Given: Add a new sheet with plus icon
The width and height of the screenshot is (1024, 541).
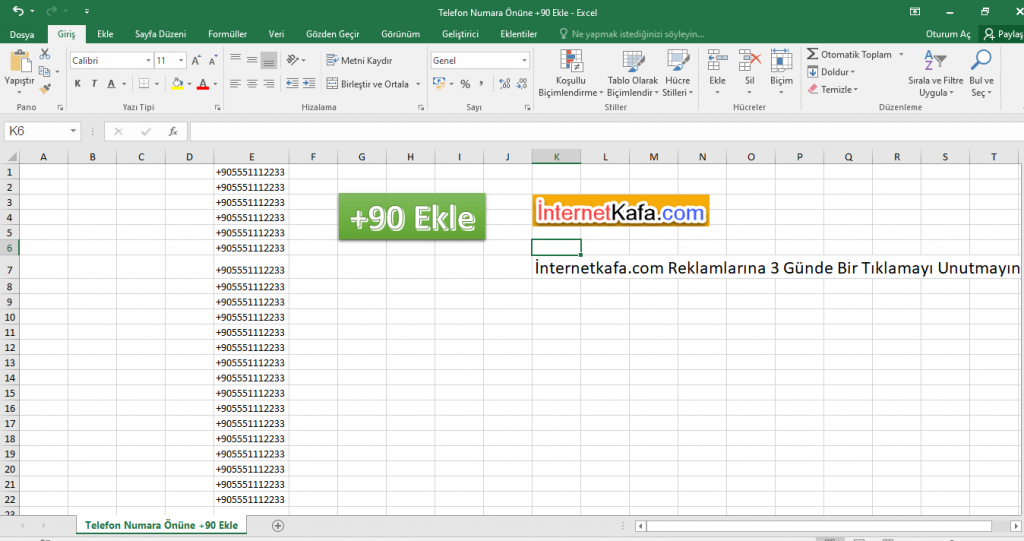Looking at the screenshot, I should (x=278, y=525).
